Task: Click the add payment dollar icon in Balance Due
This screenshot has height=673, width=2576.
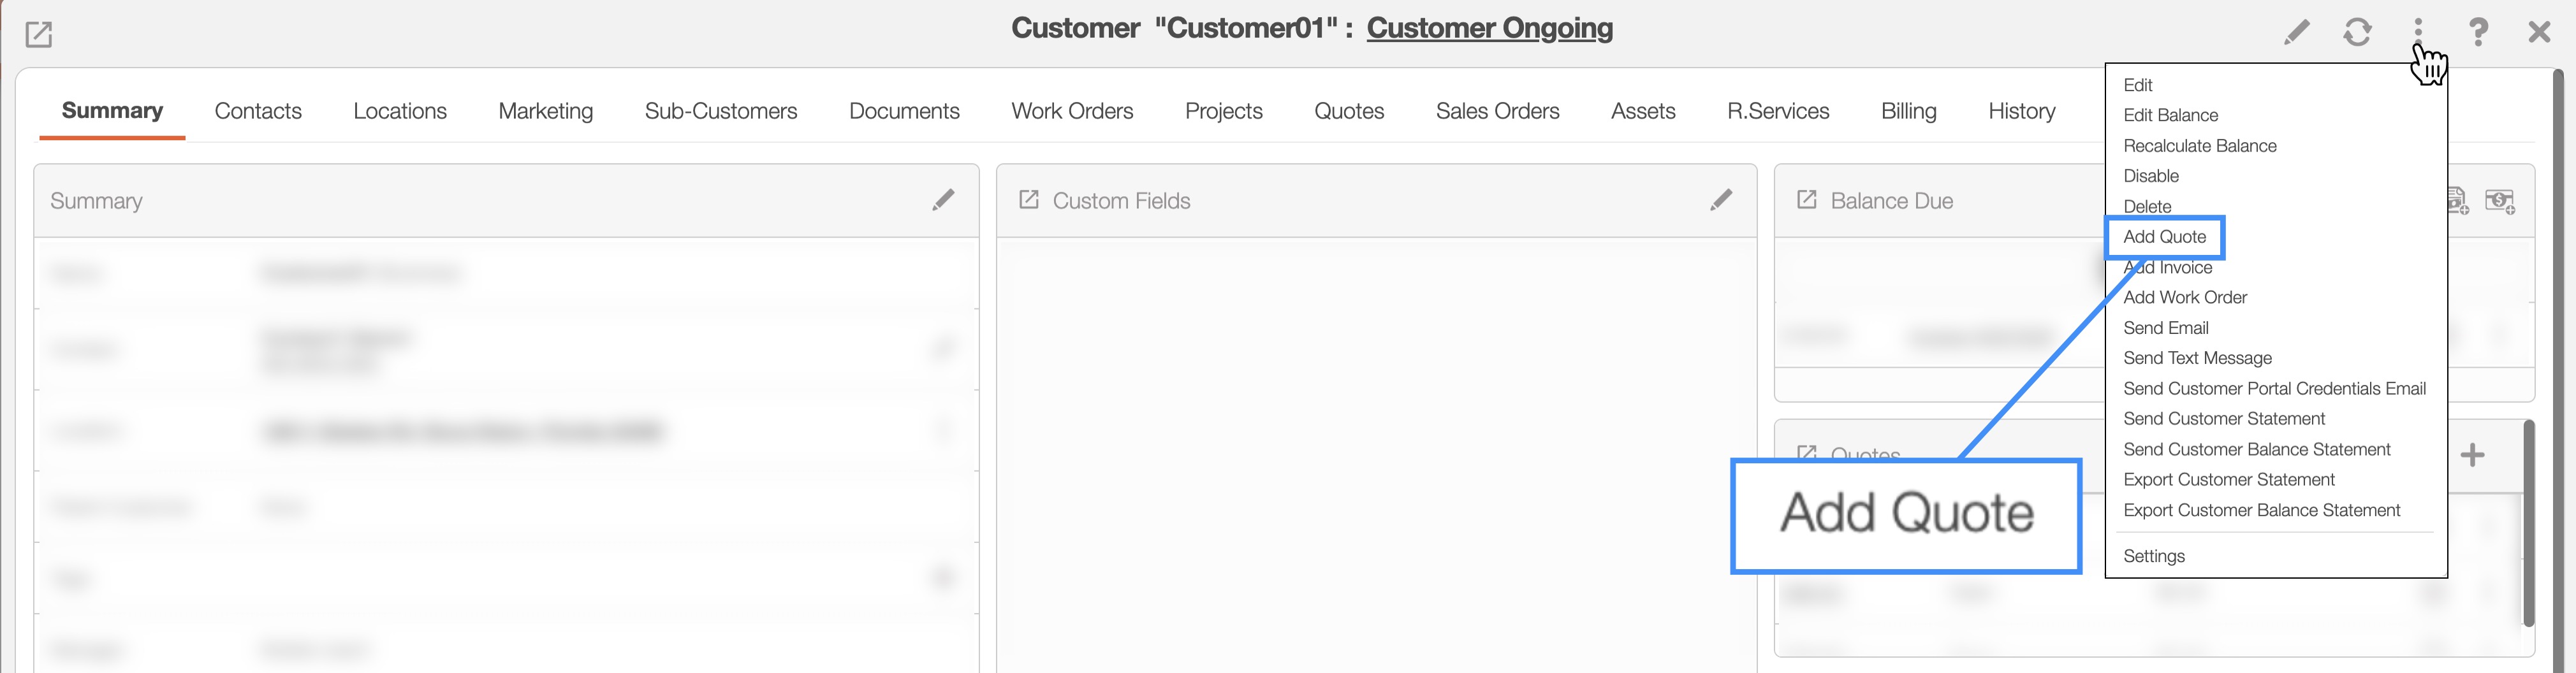Action: pyautogui.click(x=2500, y=201)
